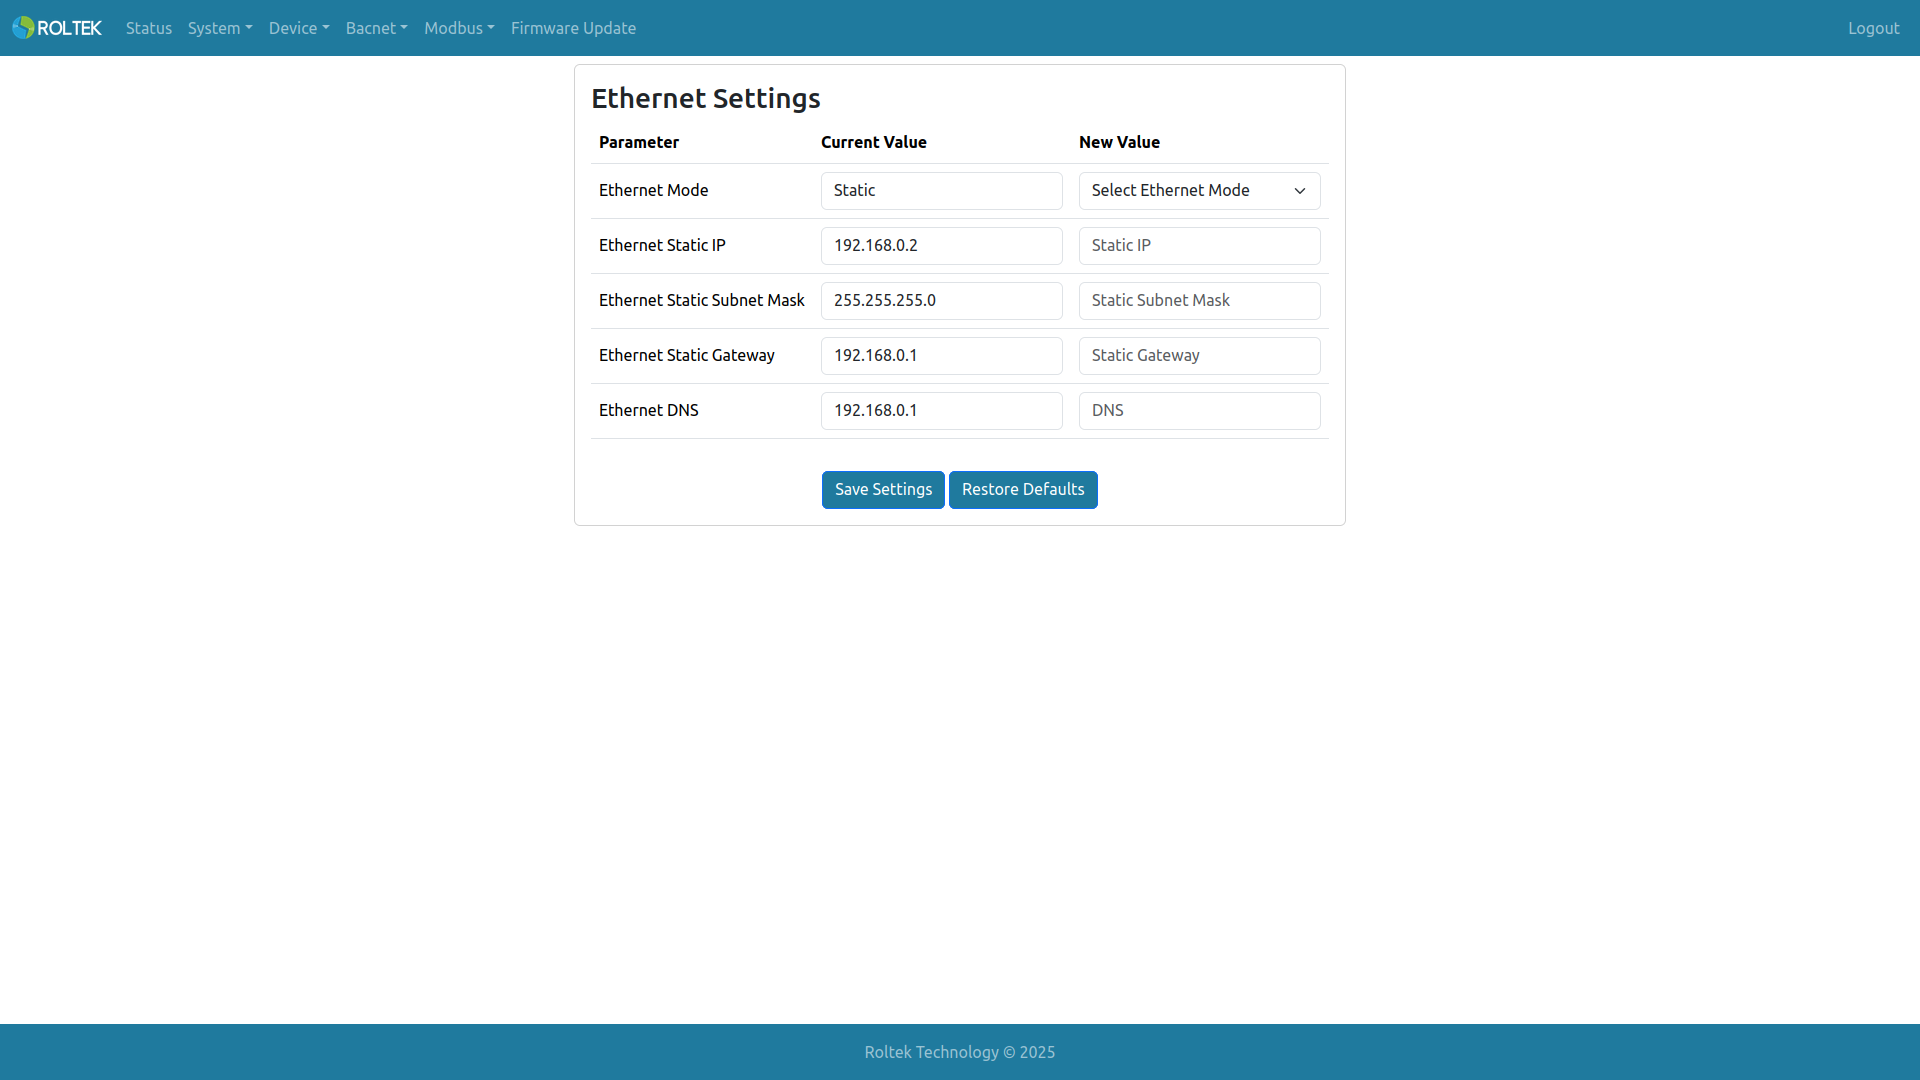
Task: Click the Ethernet Settings heading
Action: point(706,98)
